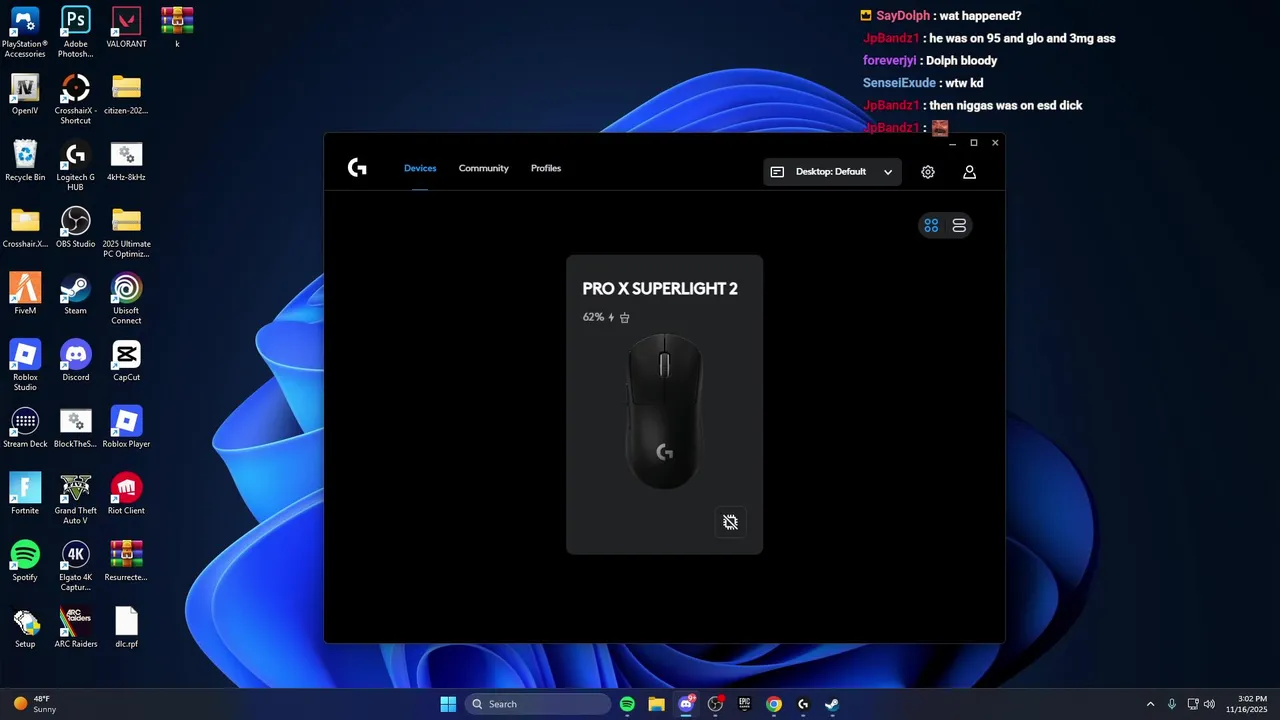Select the BlockTheS desktop file icon
Viewport: 1280px width, 720px height.
(x=75, y=428)
